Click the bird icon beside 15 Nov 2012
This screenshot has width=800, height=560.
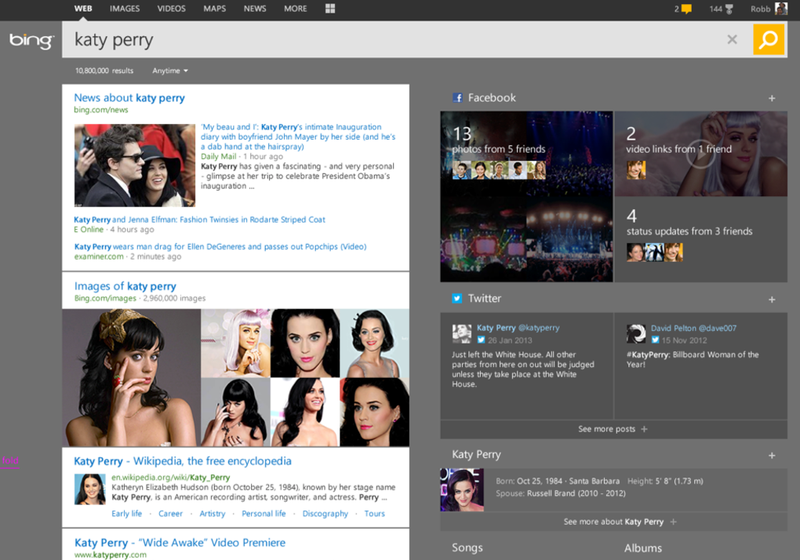click(655, 340)
